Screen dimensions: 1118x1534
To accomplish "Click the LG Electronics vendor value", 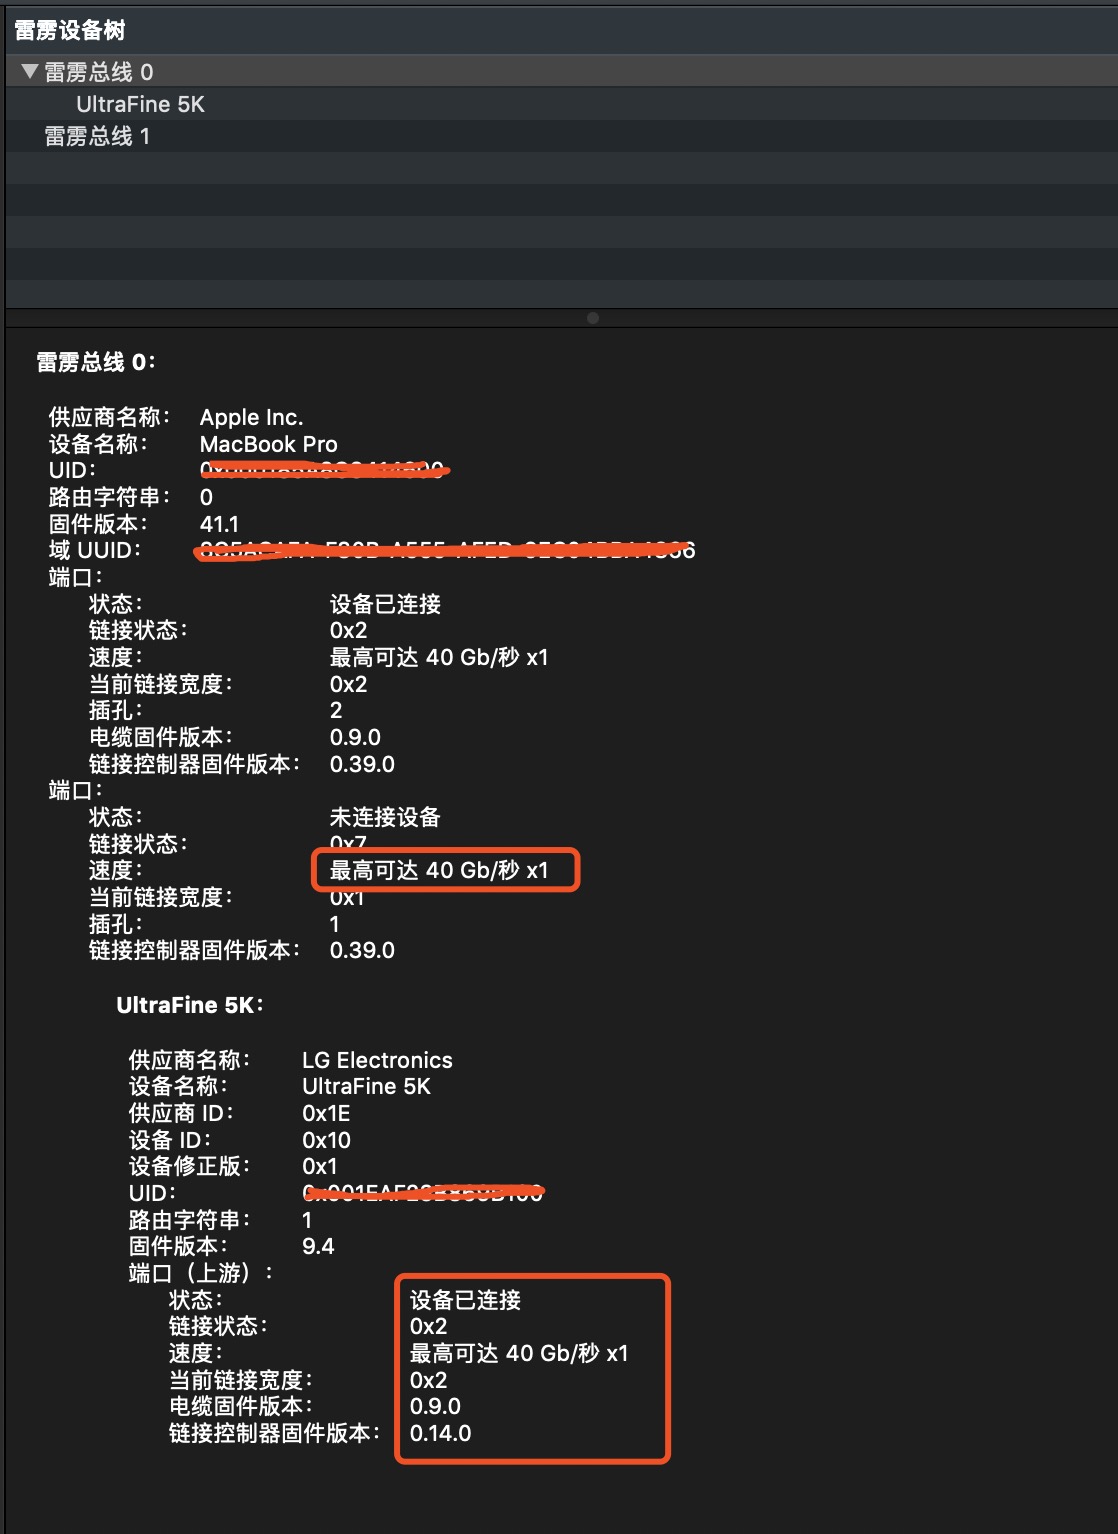I will tap(377, 1060).
